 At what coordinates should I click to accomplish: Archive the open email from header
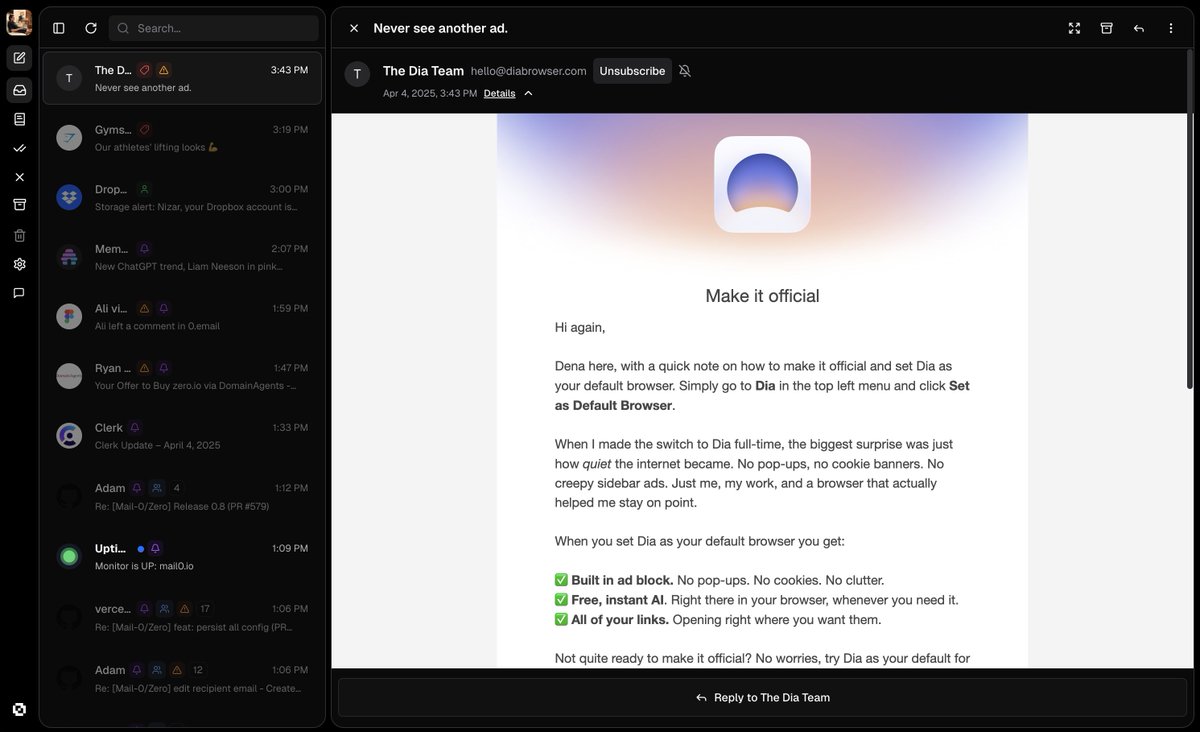(x=1106, y=28)
